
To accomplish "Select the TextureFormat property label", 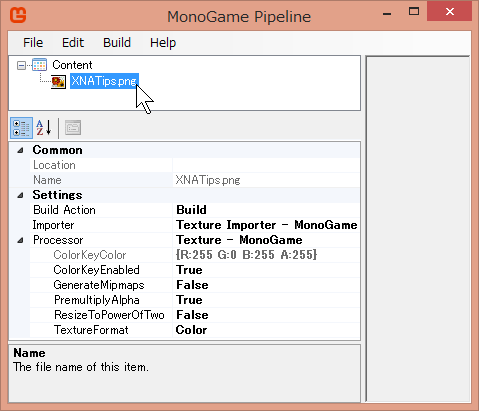I will tap(91, 330).
